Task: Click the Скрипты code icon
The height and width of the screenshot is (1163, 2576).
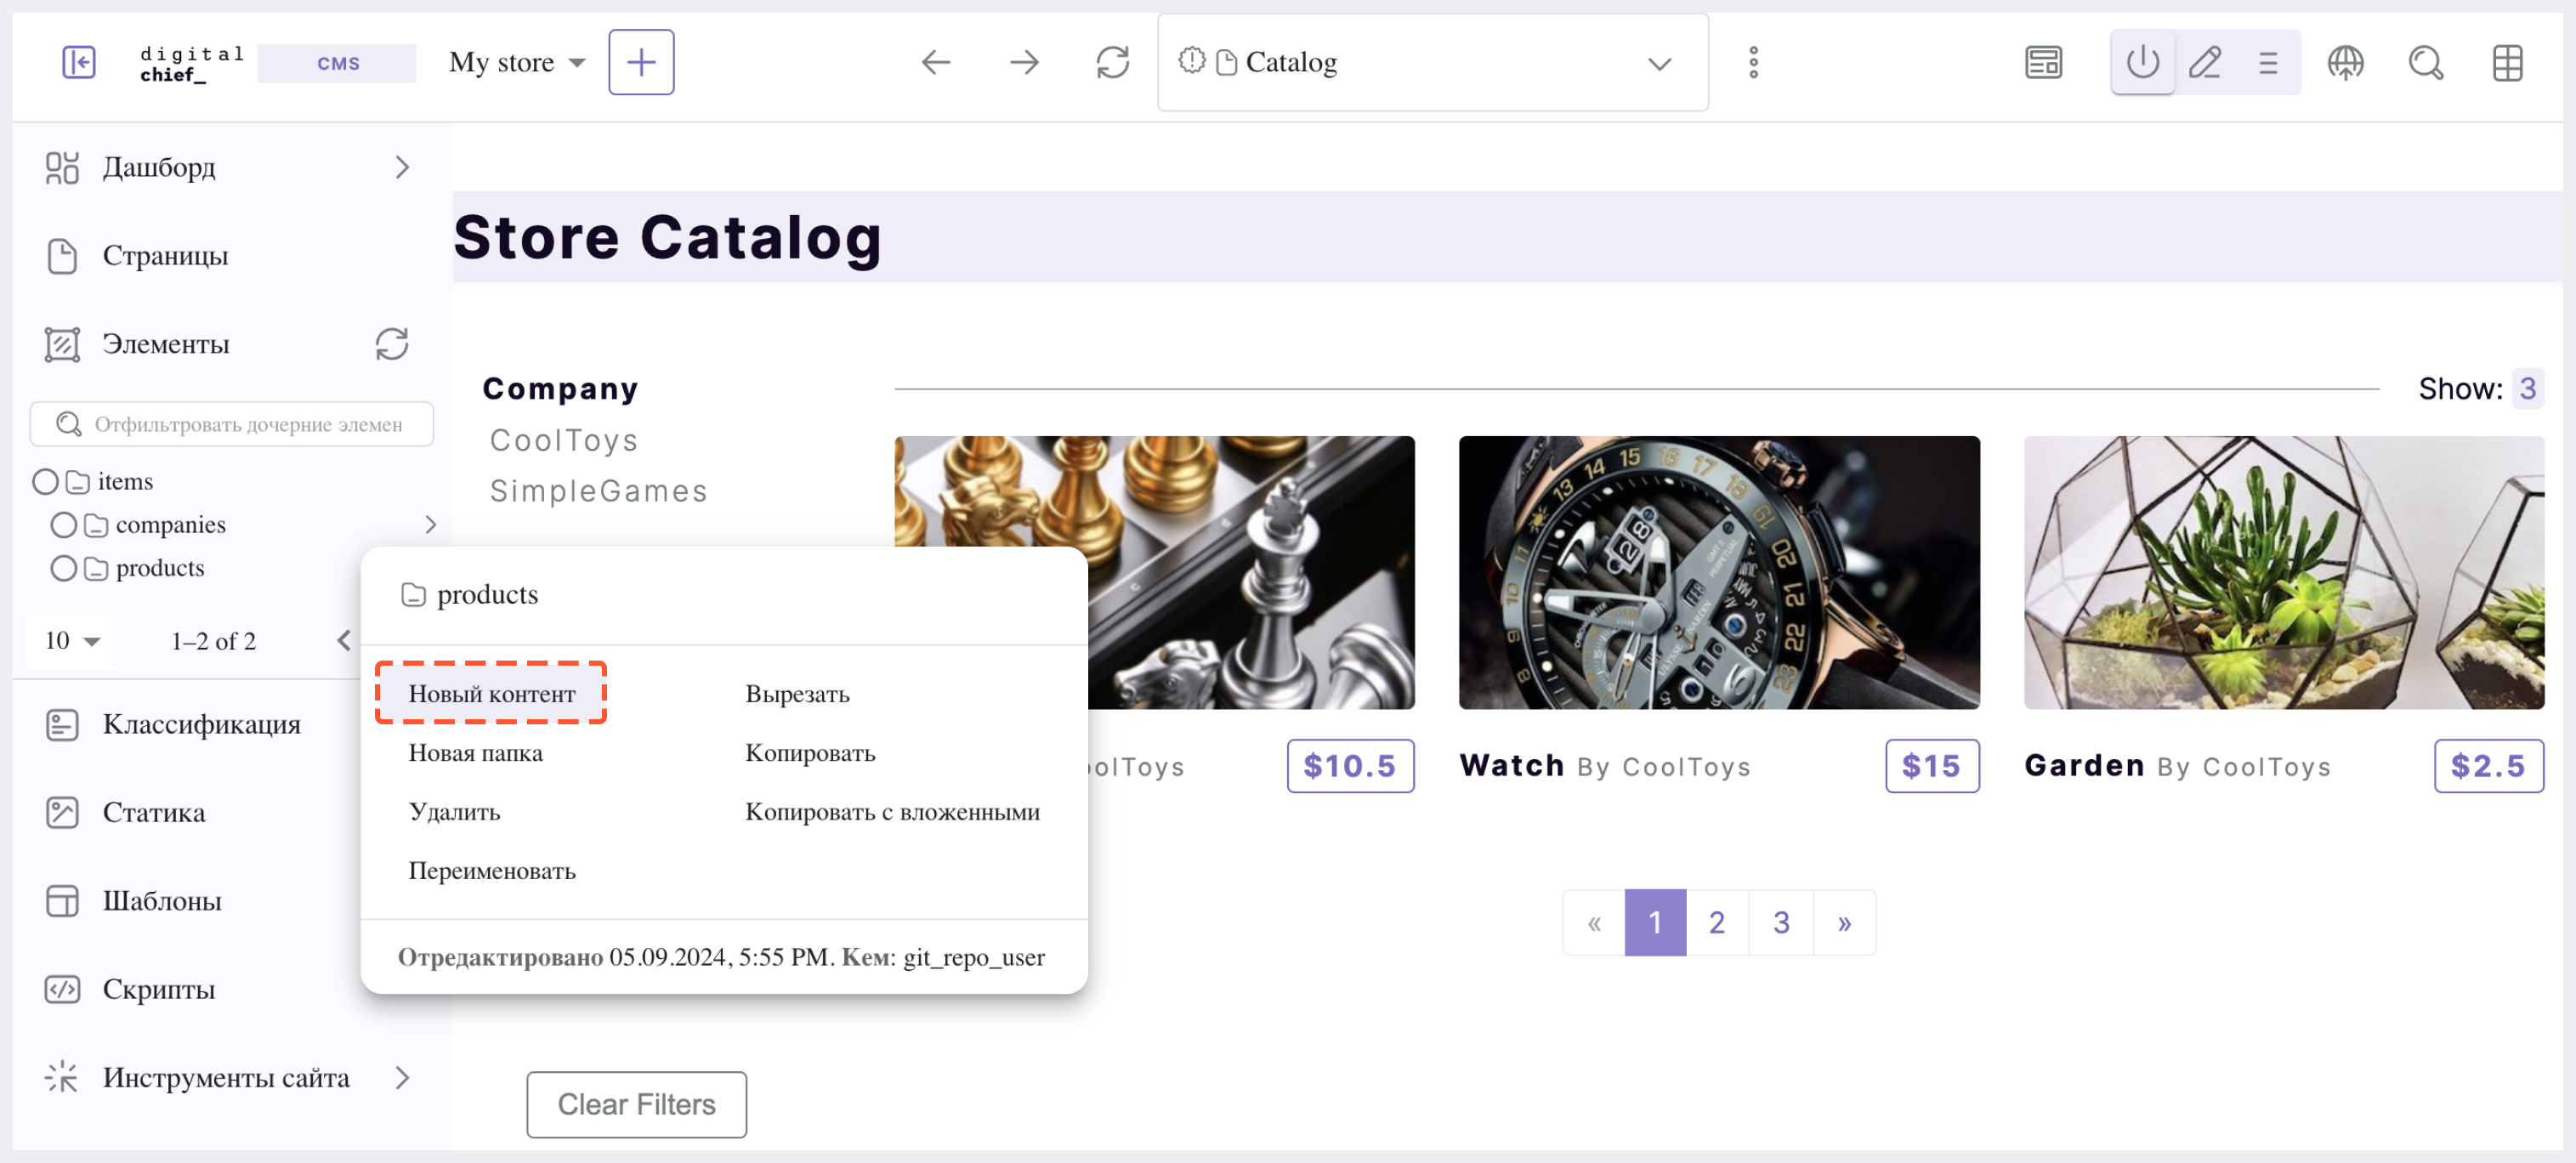Action: click(x=62, y=989)
